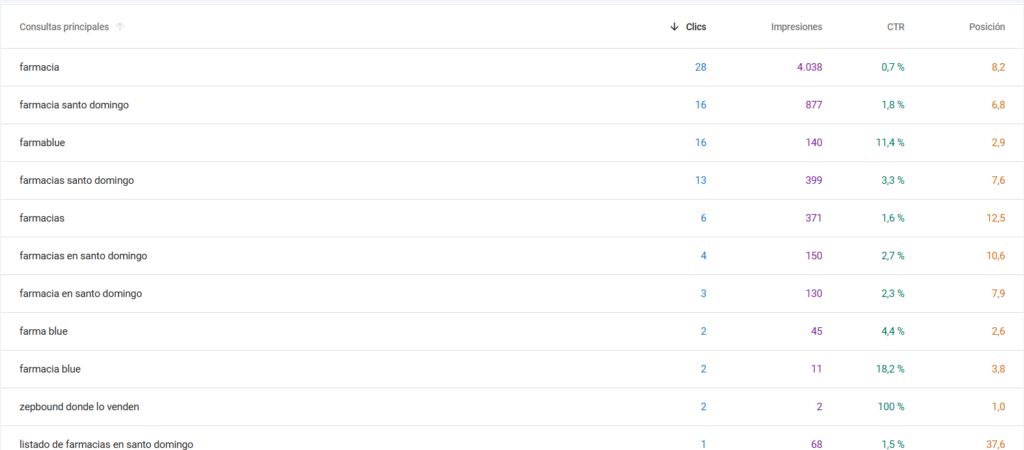Select 'zepbound donde lo venden' query

(x=512, y=406)
